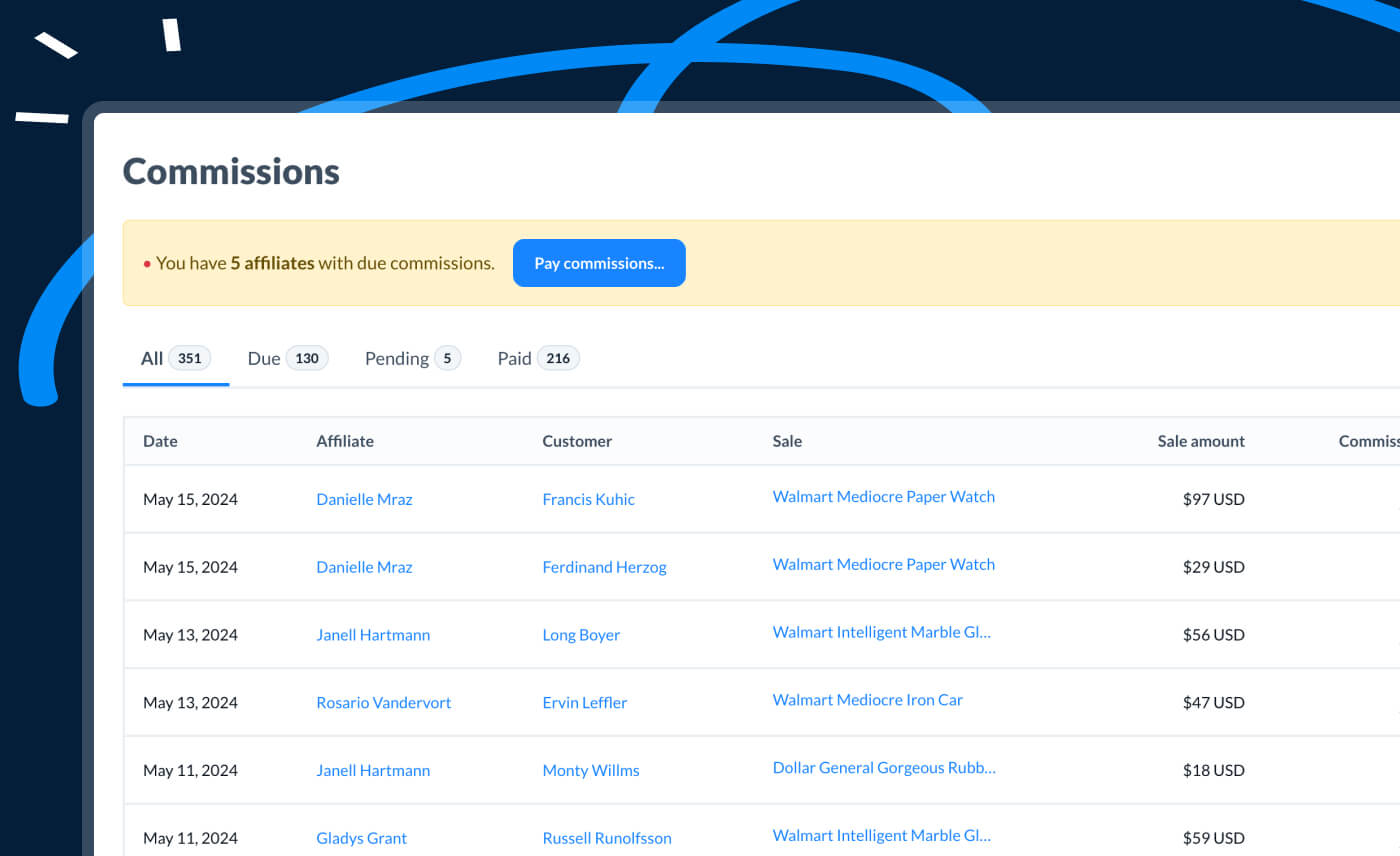Open affiliate Danielle Mraz in Francis Kuhic row

coord(364,499)
